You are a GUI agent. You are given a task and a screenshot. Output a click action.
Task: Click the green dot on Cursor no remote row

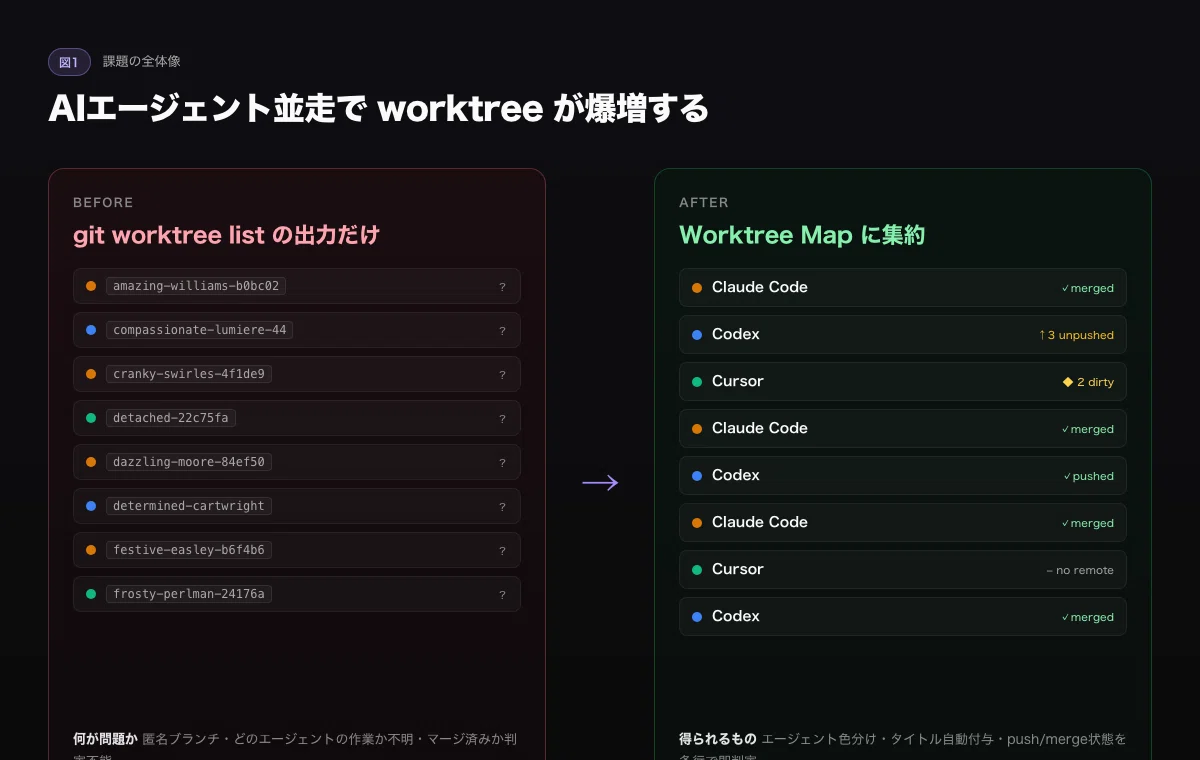click(697, 570)
